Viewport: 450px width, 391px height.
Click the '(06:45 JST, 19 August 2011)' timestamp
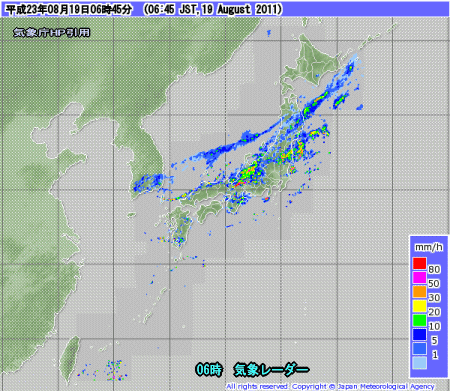click(x=213, y=9)
